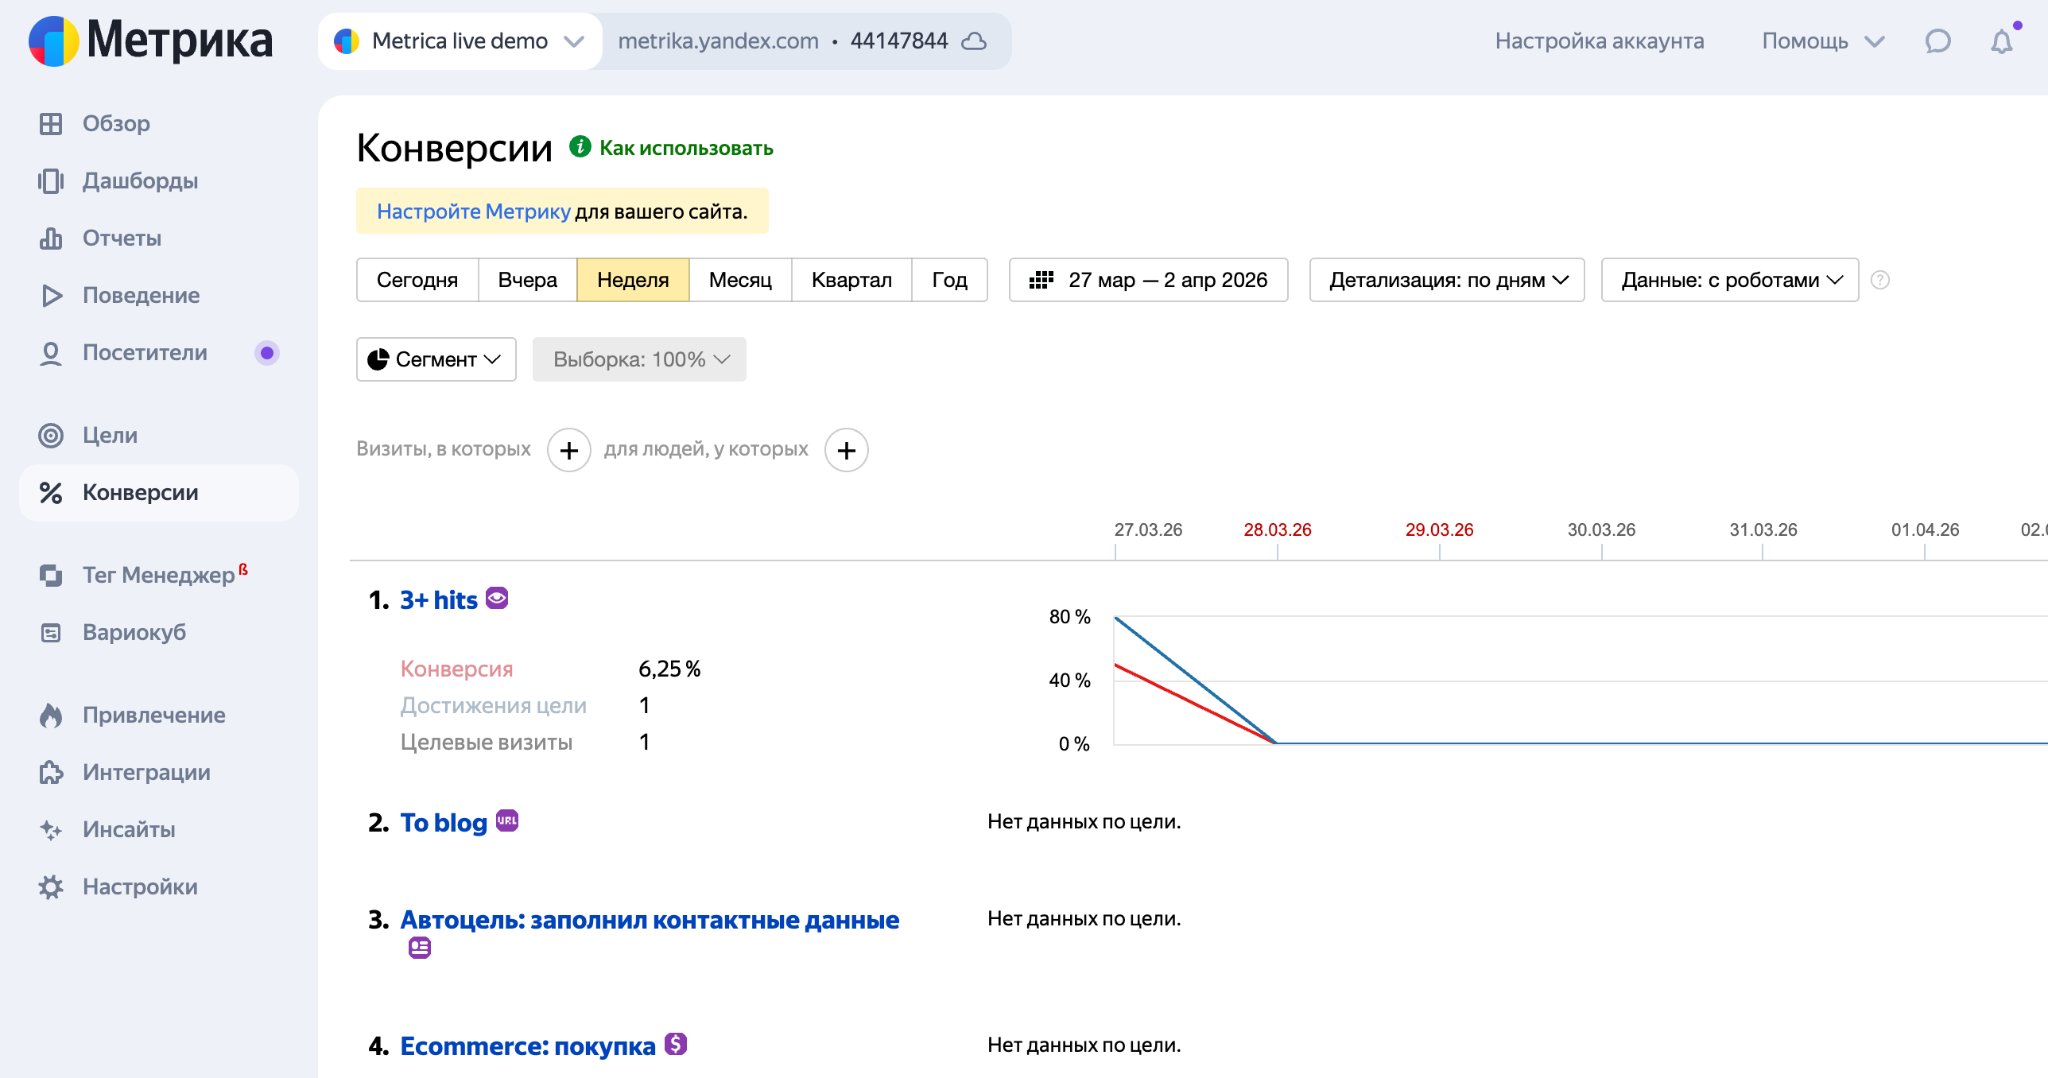The height and width of the screenshot is (1078, 2048).
Task: Click the calendar grid icon in date range
Action: pos(1041,280)
